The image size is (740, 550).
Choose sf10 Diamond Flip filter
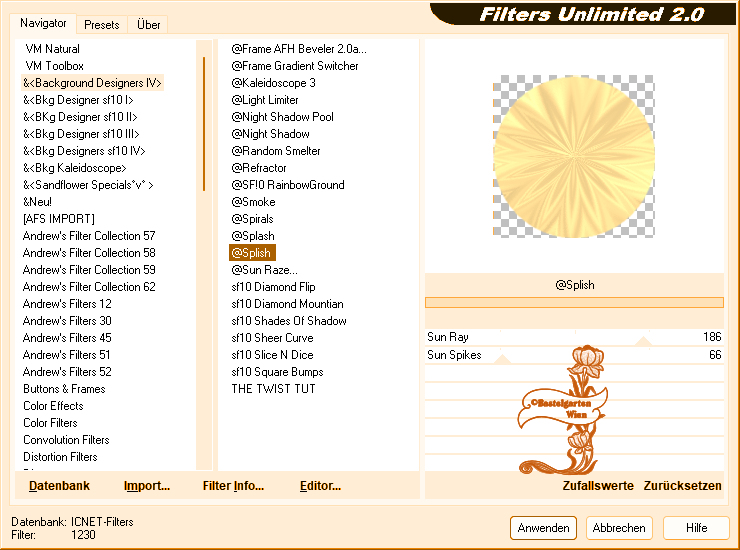(273, 287)
